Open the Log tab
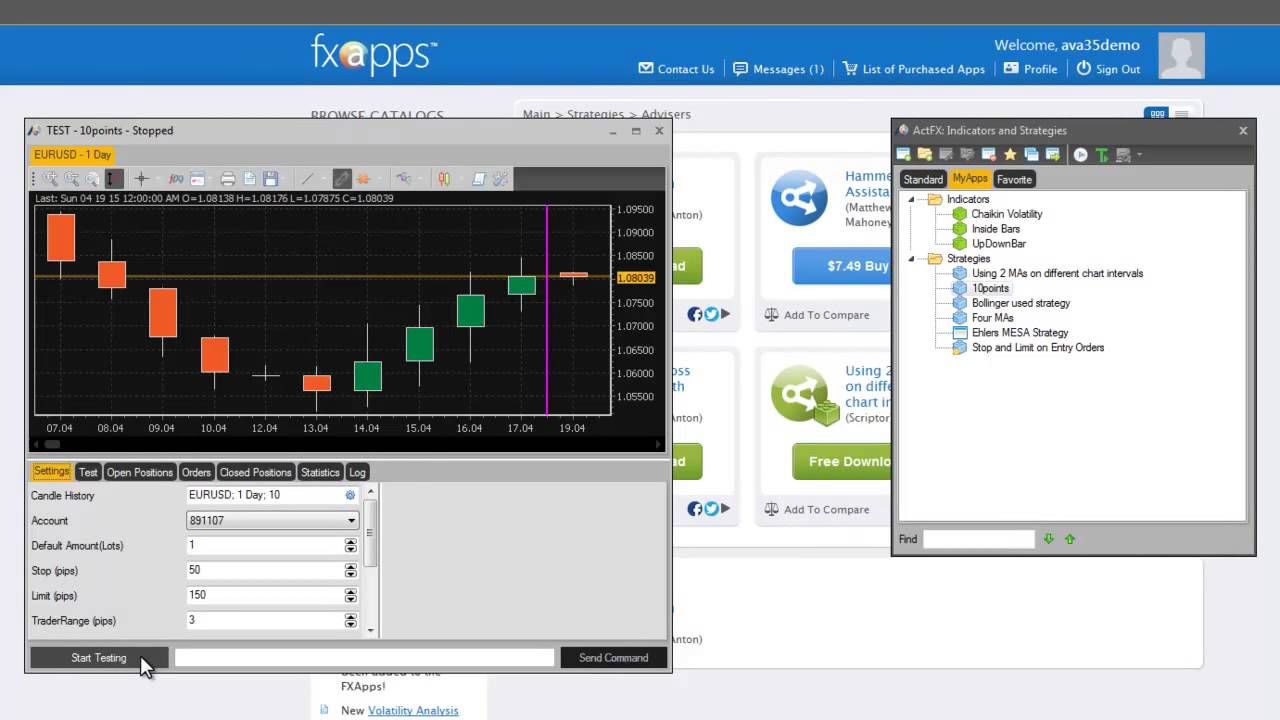The width and height of the screenshot is (1280, 720). pos(357,472)
